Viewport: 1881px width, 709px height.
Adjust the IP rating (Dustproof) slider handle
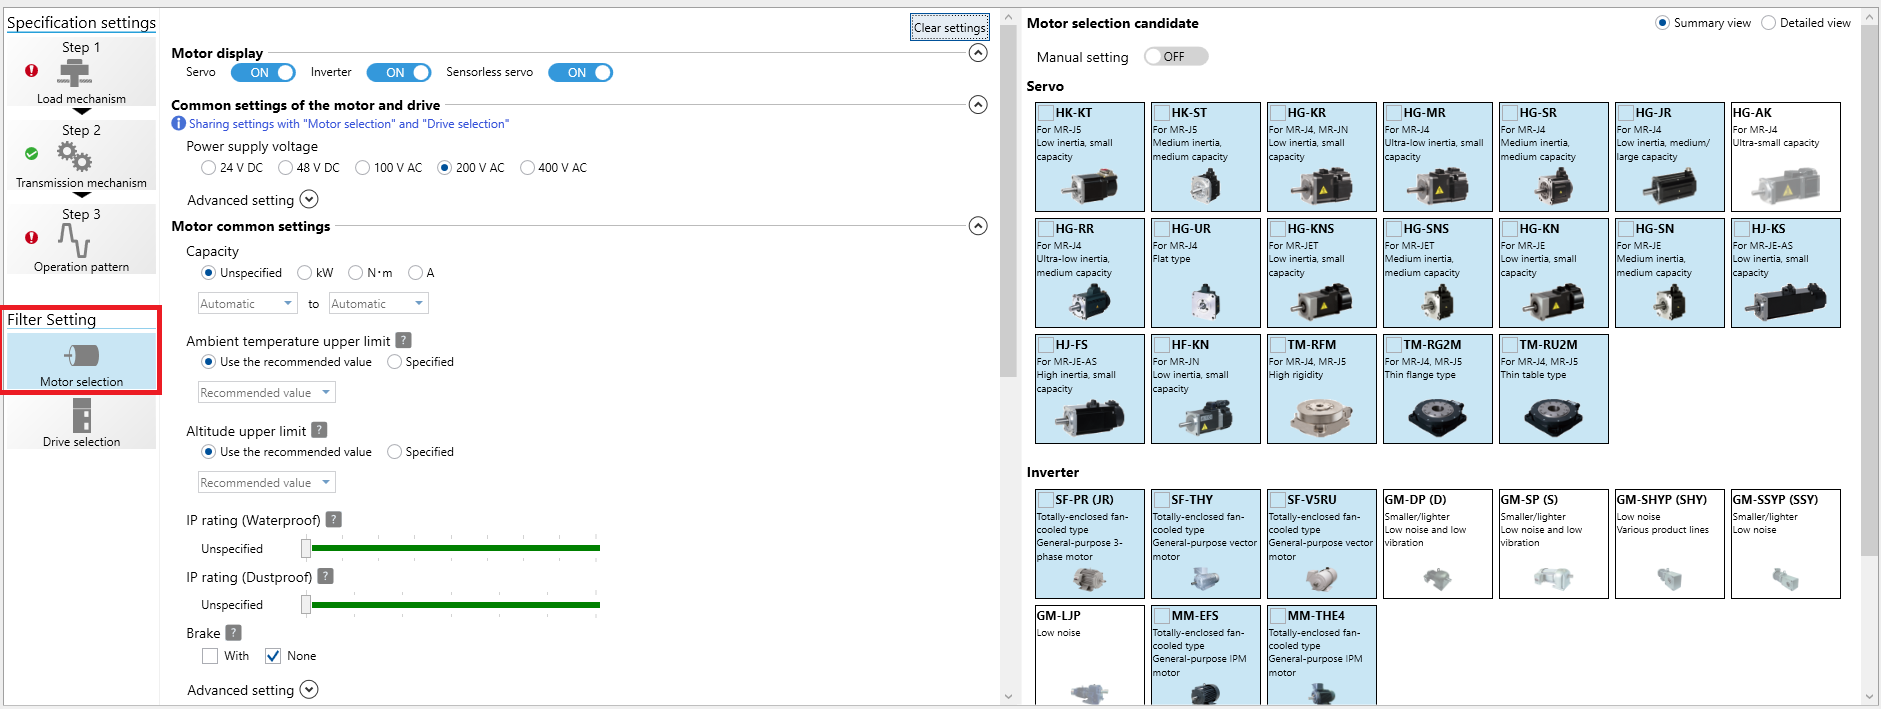[x=306, y=604]
